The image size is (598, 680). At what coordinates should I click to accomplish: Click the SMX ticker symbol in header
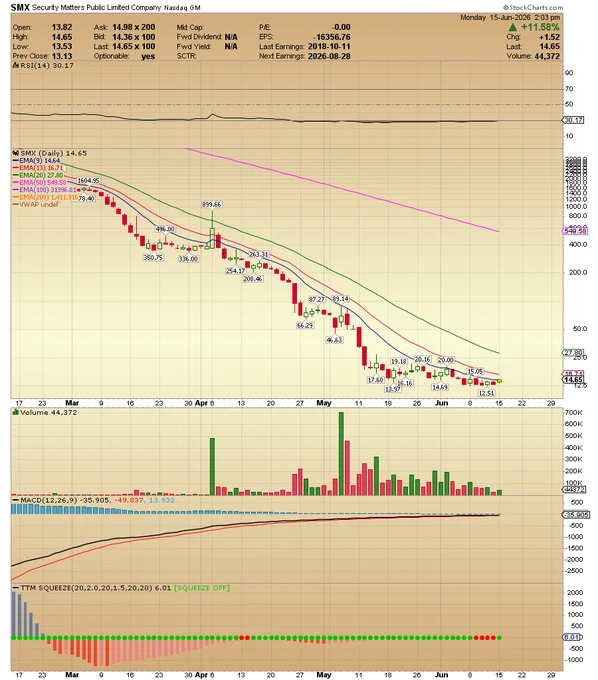click(x=20, y=7)
